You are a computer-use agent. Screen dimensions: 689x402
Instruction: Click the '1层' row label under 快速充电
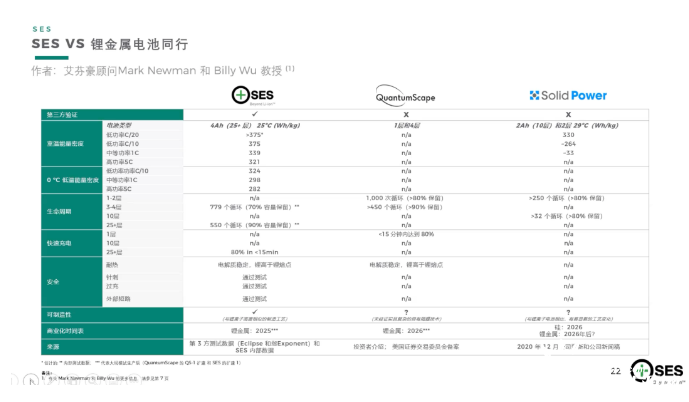tap(111, 234)
